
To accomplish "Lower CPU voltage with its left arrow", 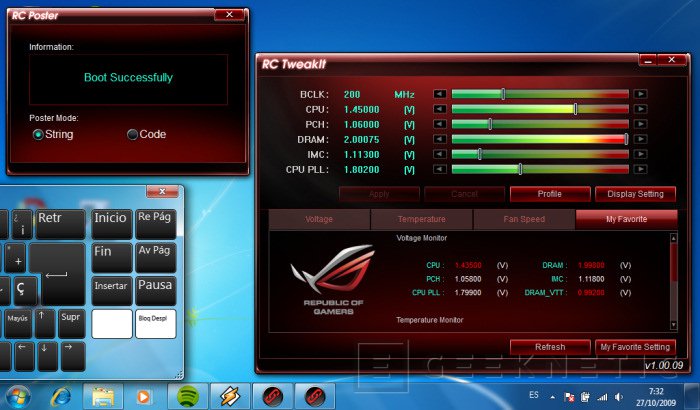I will click(x=440, y=109).
